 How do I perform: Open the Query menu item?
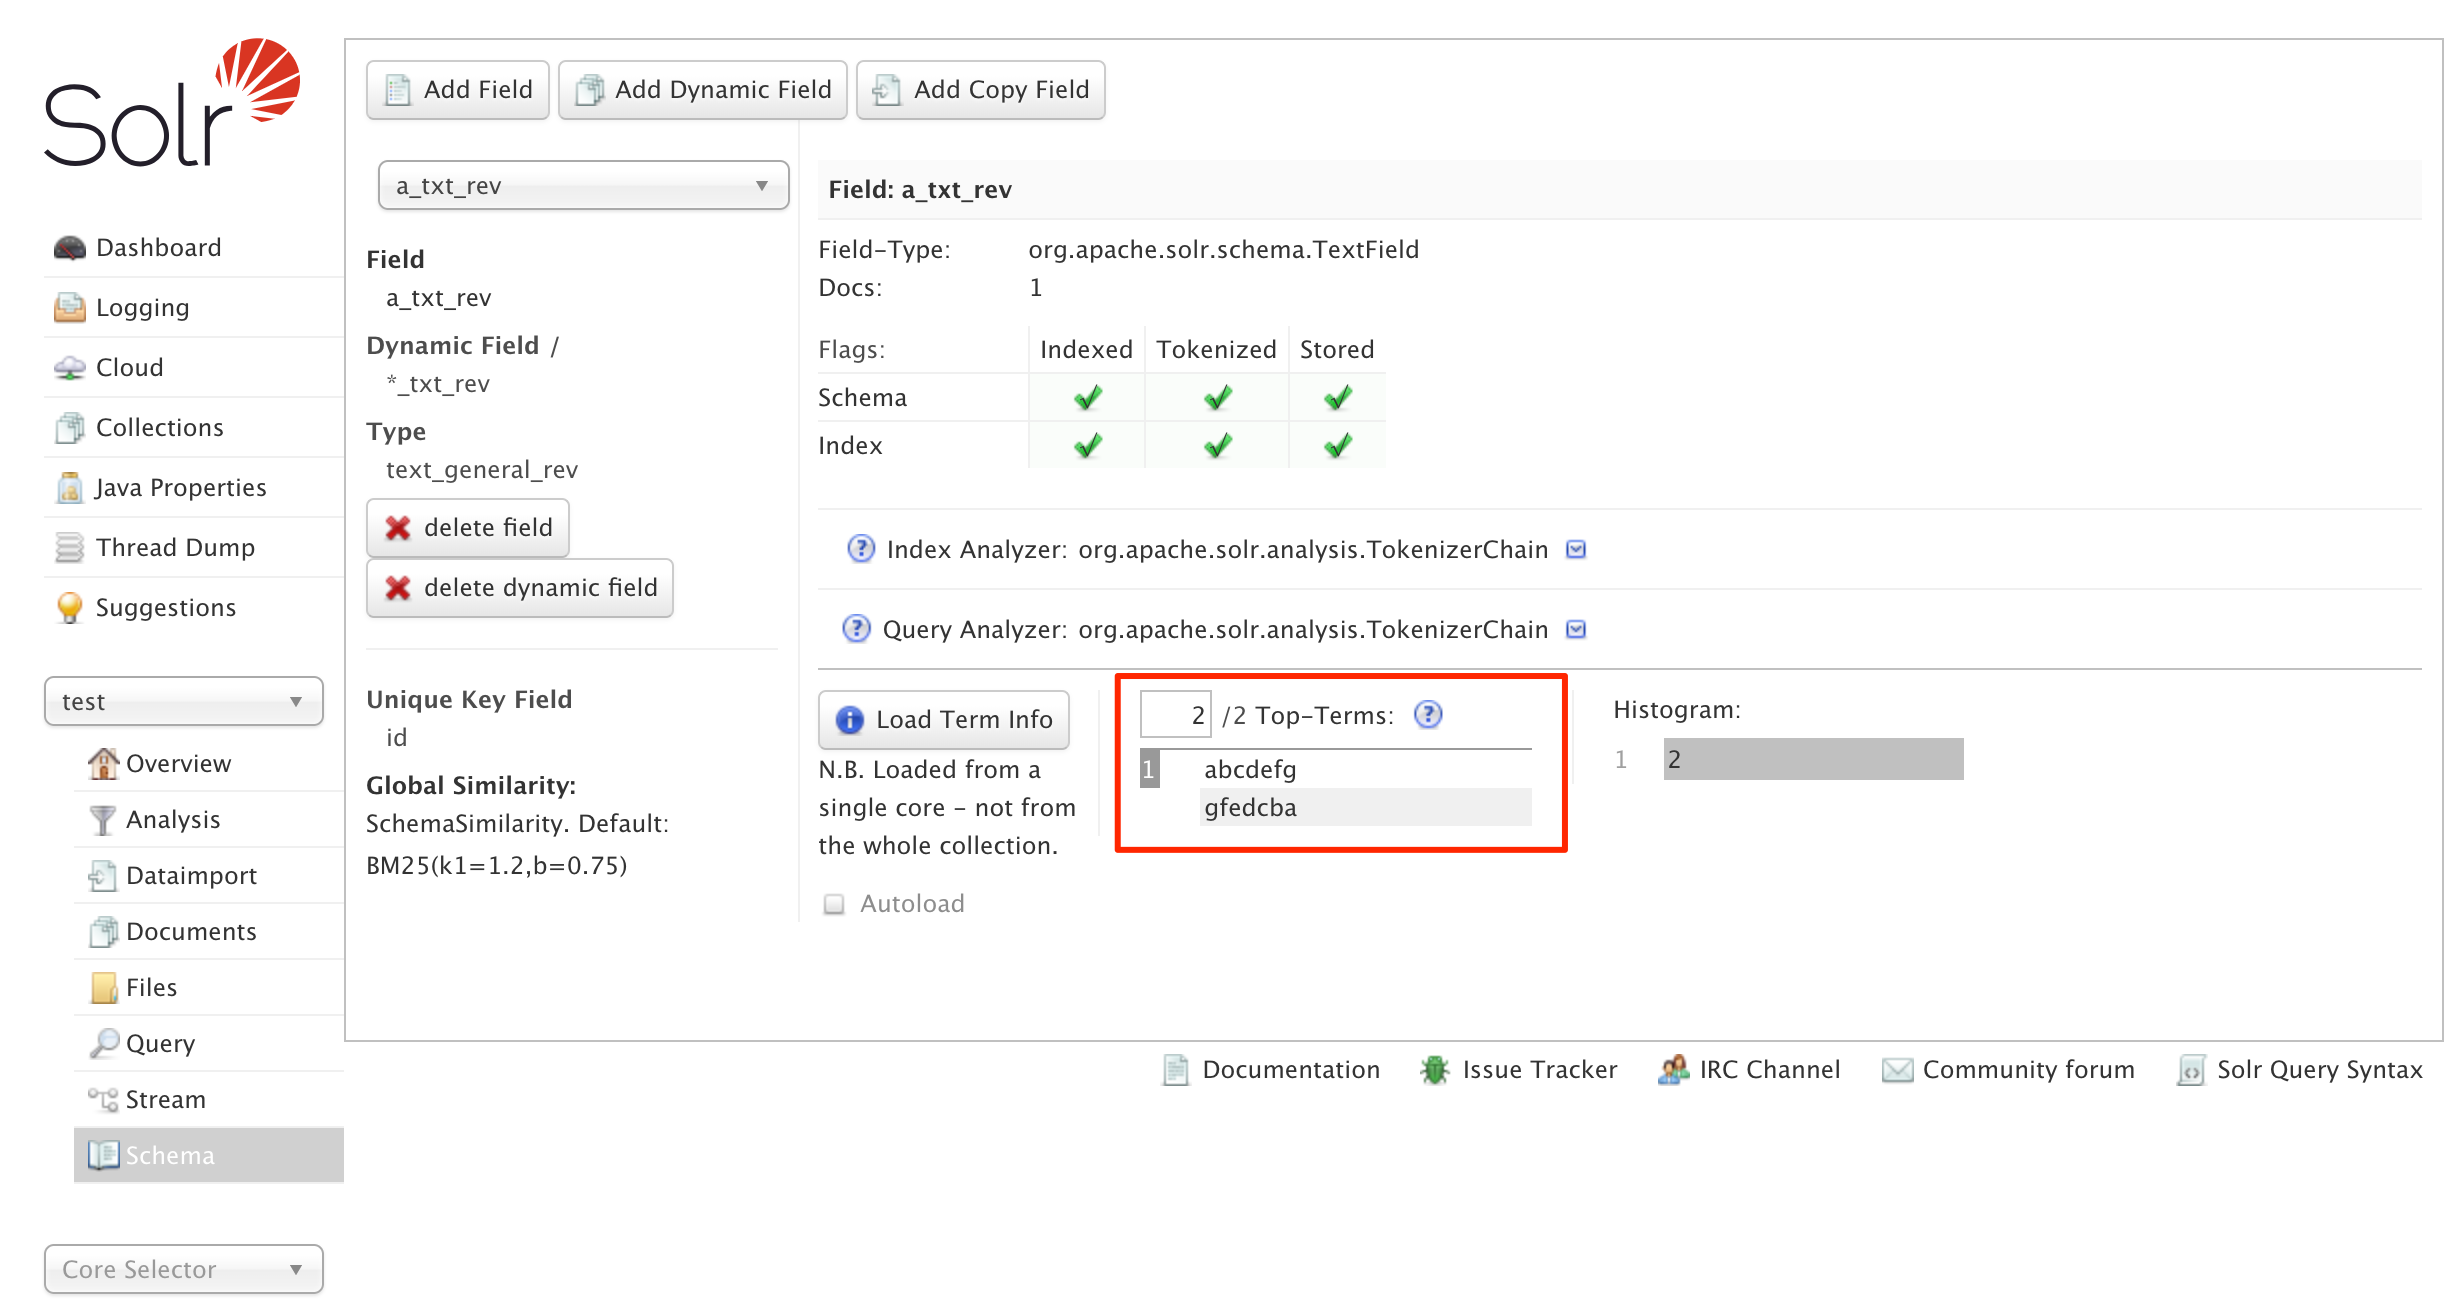point(160,1044)
